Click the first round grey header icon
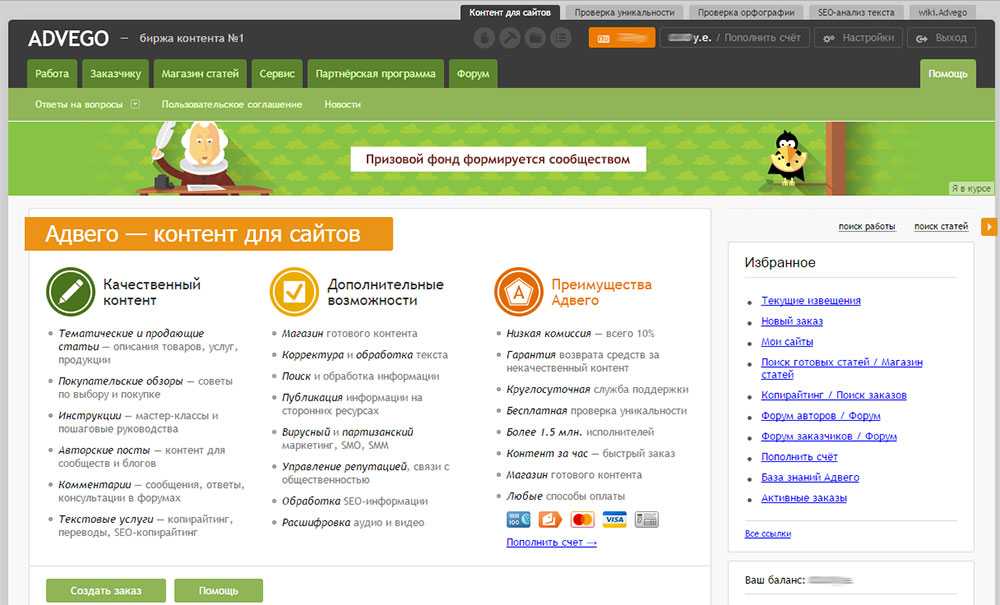This screenshot has height=605, width=1000. tap(484, 38)
